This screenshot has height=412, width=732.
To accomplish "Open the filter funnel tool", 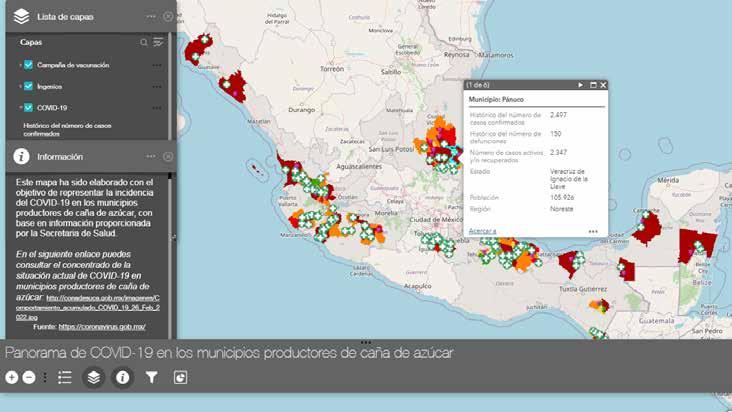I will (151, 377).
